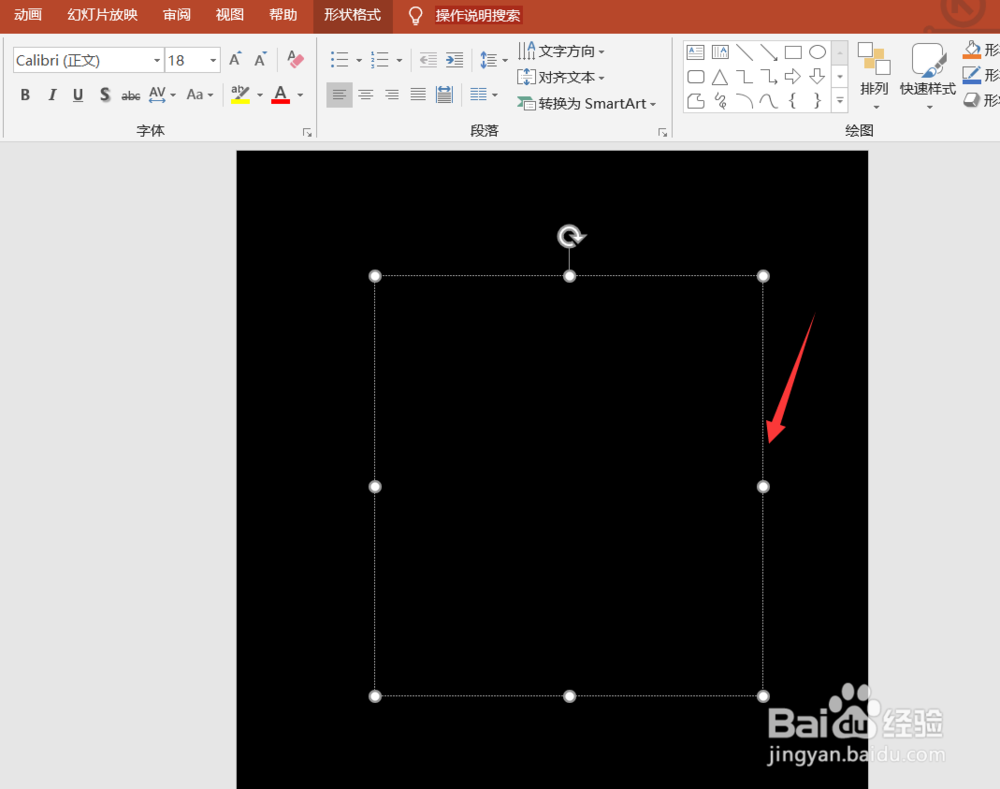Image resolution: width=1000 pixels, height=789 pixels.
Task: Toggle italic formatting
Action: pyautogui.click(x=51, y=94)
